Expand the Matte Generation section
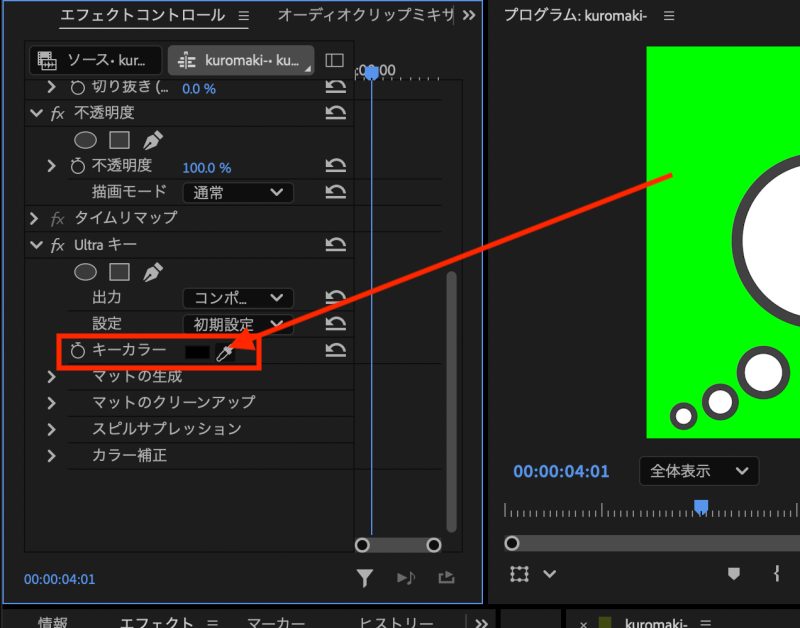800x628 pixels. pyautogui.click(x=52, y=376)
